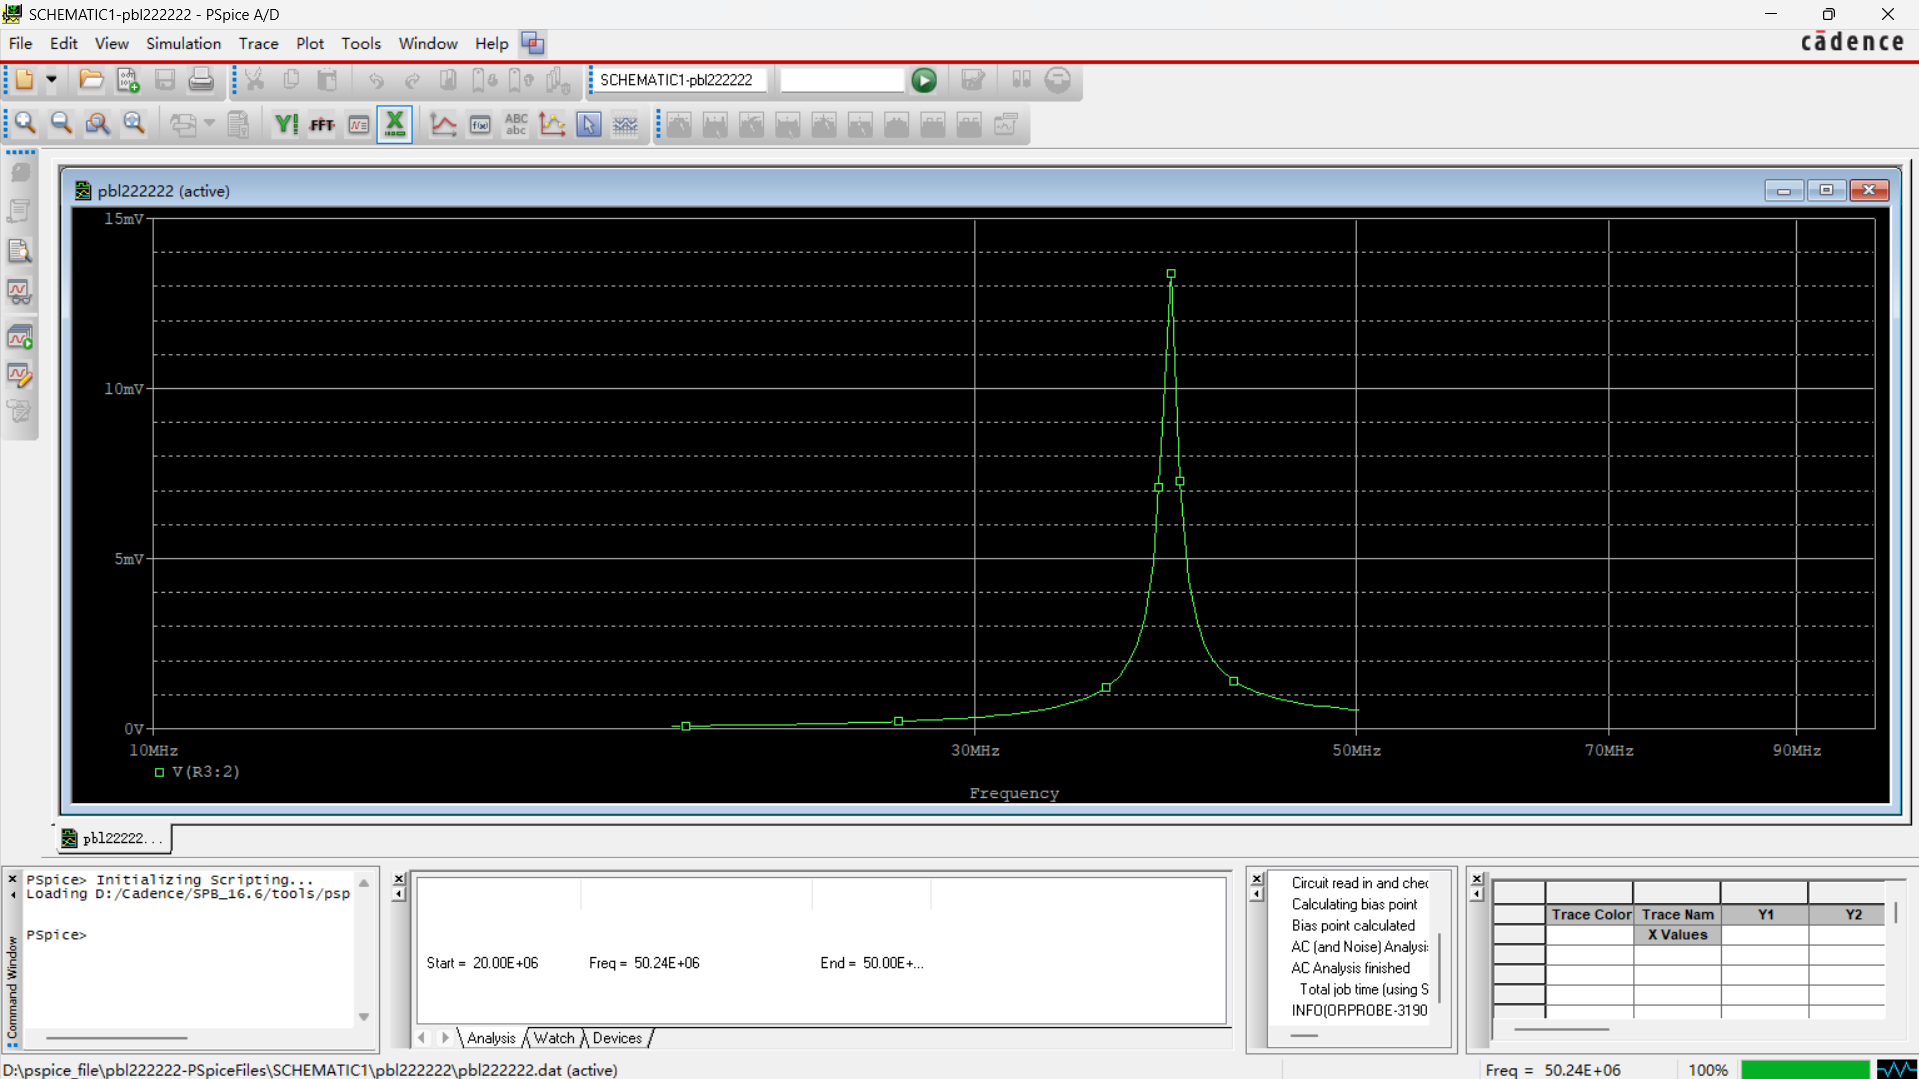Click the tab scroll left arrow near Analysis
The height and width of the screenshot is (1079, 1919).
coord(422,1038)
